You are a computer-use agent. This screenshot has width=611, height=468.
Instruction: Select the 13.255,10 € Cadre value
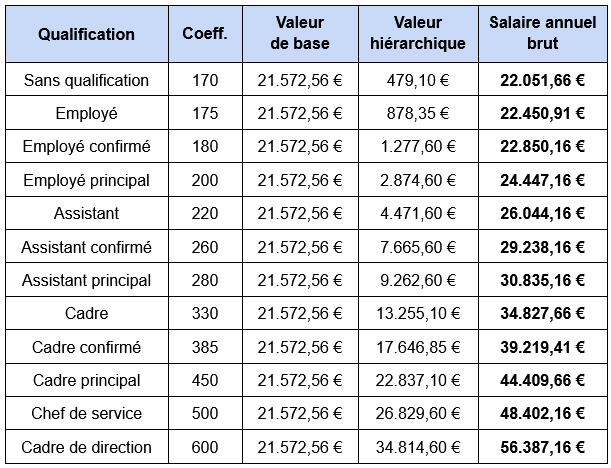[418, 313]
